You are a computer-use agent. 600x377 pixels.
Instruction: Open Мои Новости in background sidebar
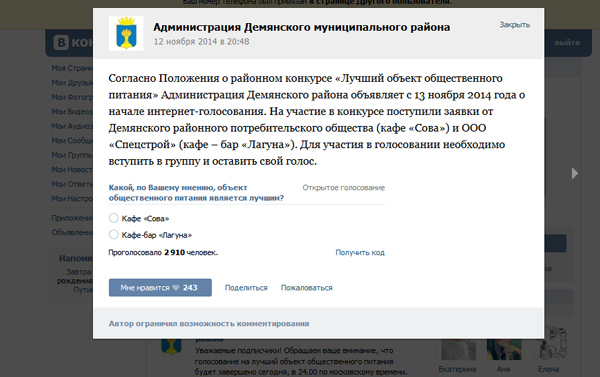(72, 170)
